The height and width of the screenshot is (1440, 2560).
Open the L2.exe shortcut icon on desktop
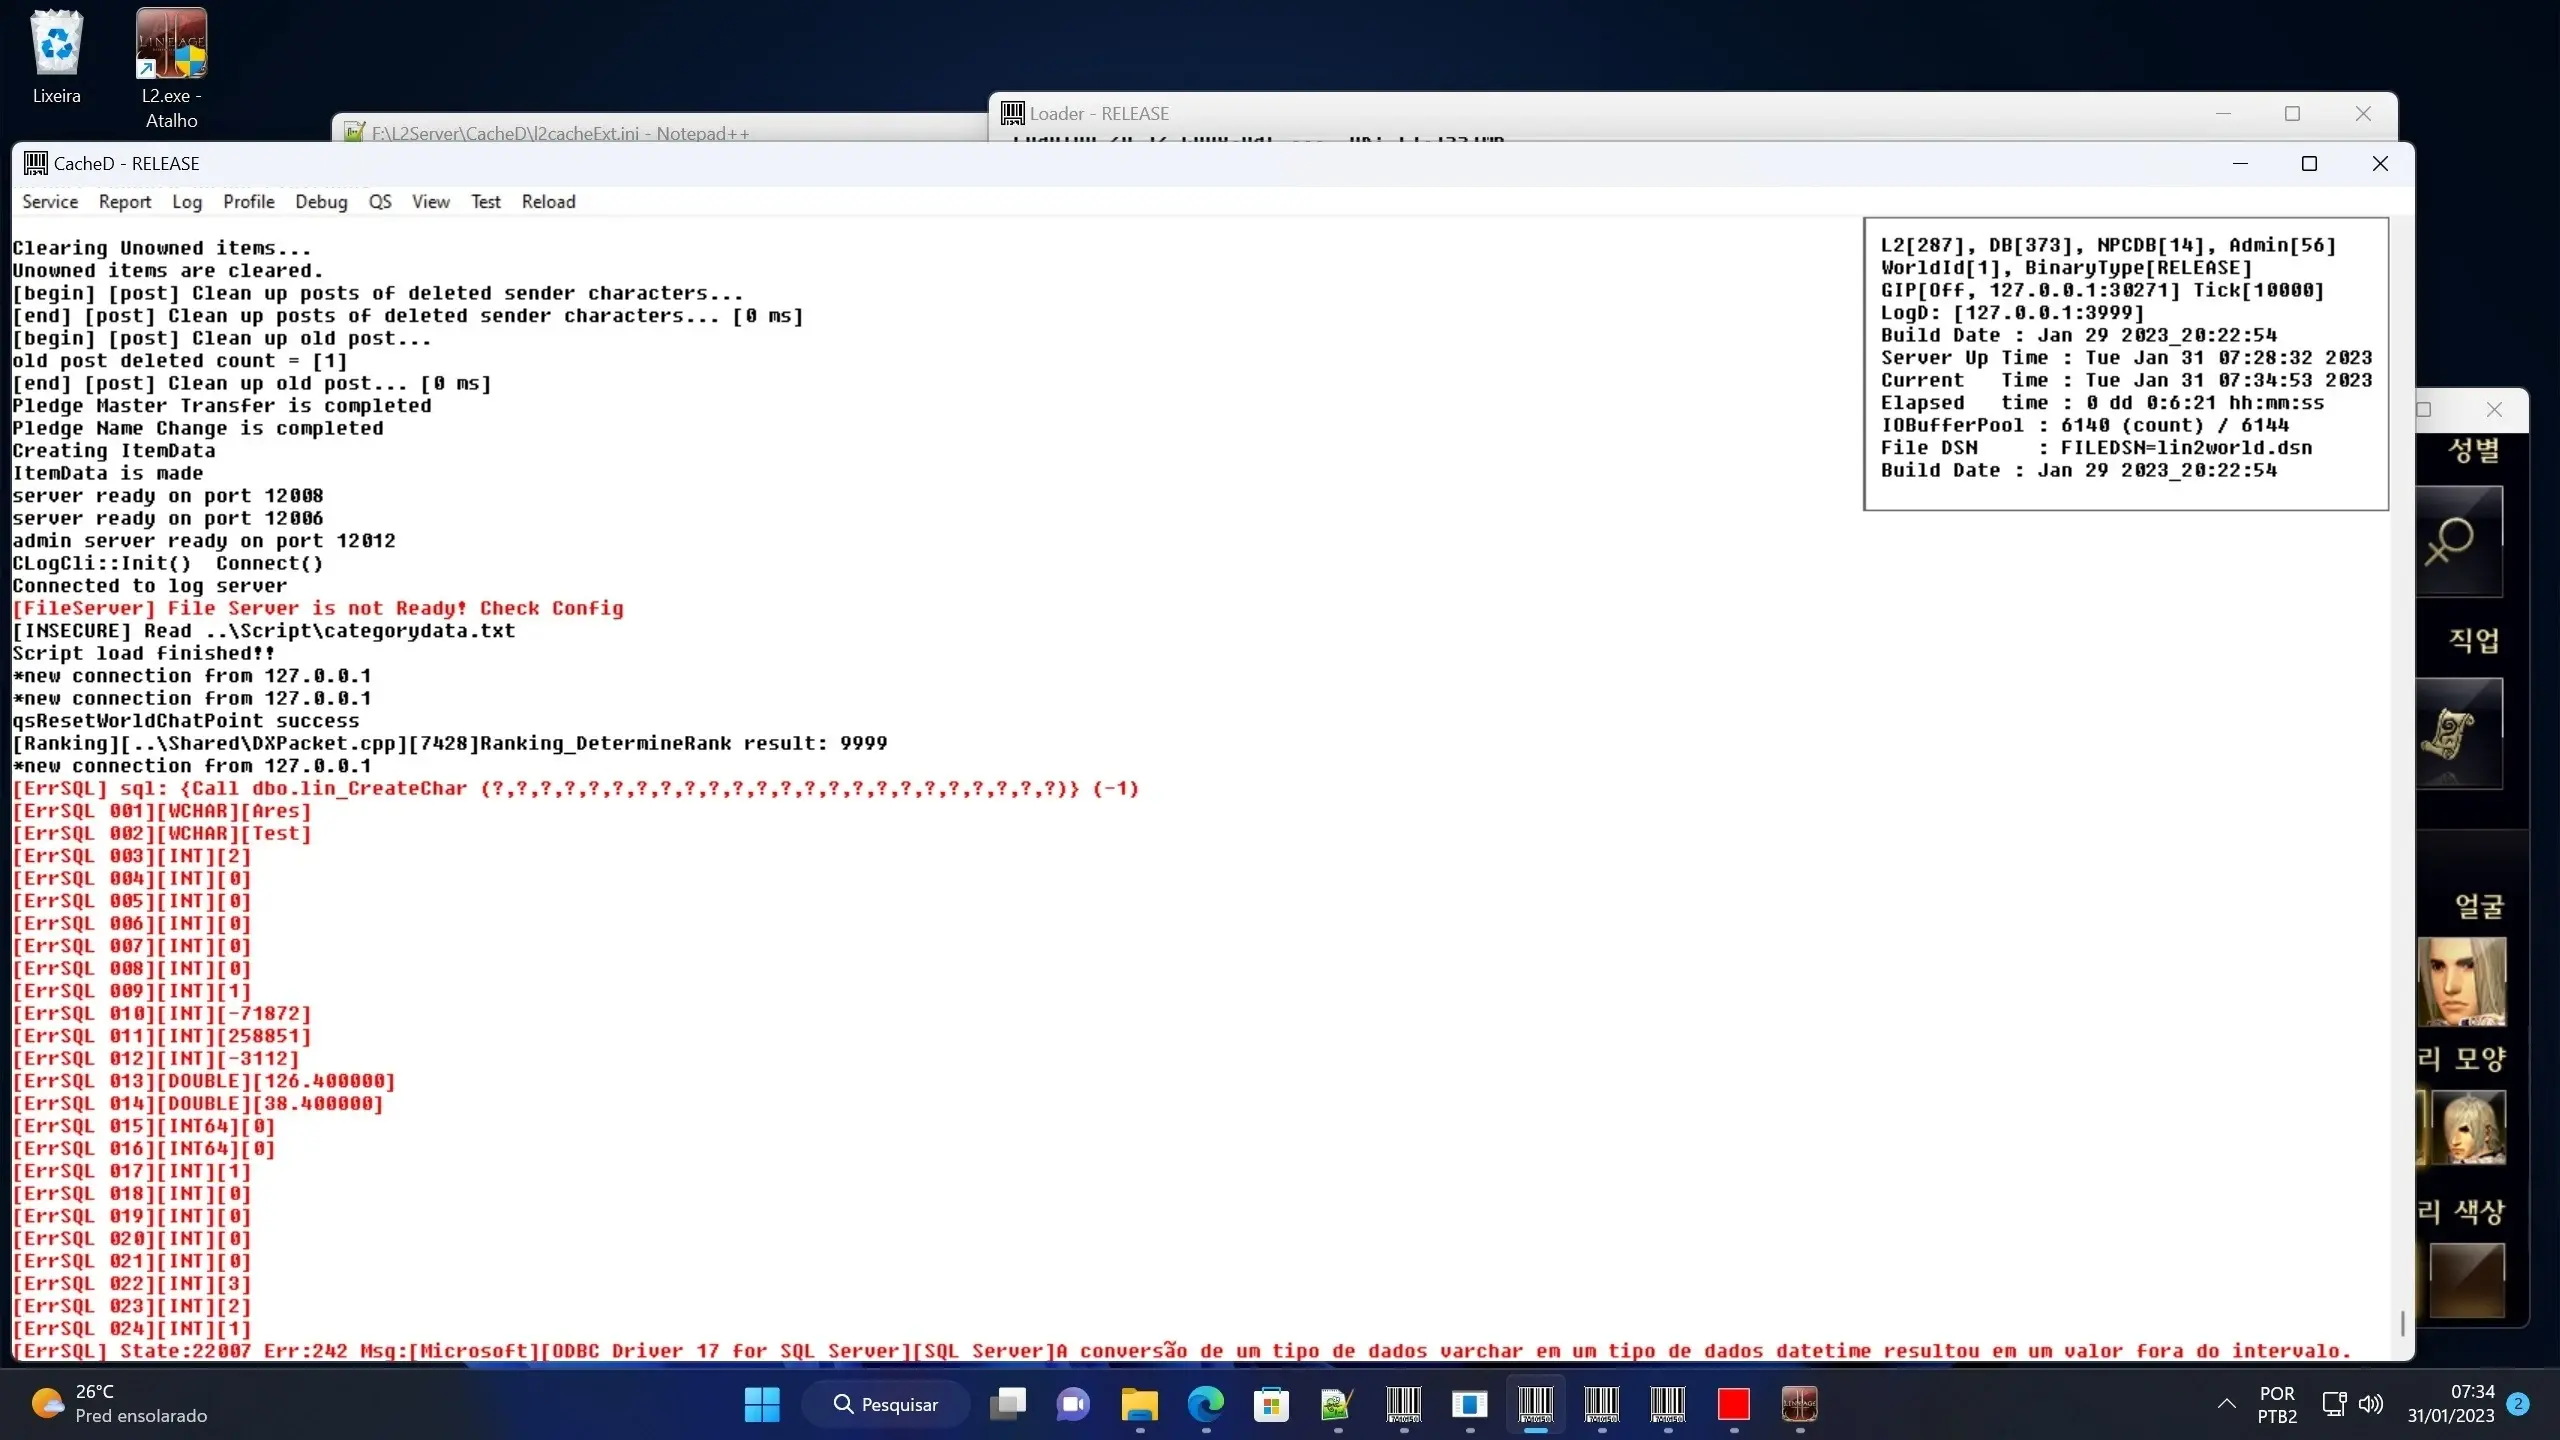click(x=171, y=69)
